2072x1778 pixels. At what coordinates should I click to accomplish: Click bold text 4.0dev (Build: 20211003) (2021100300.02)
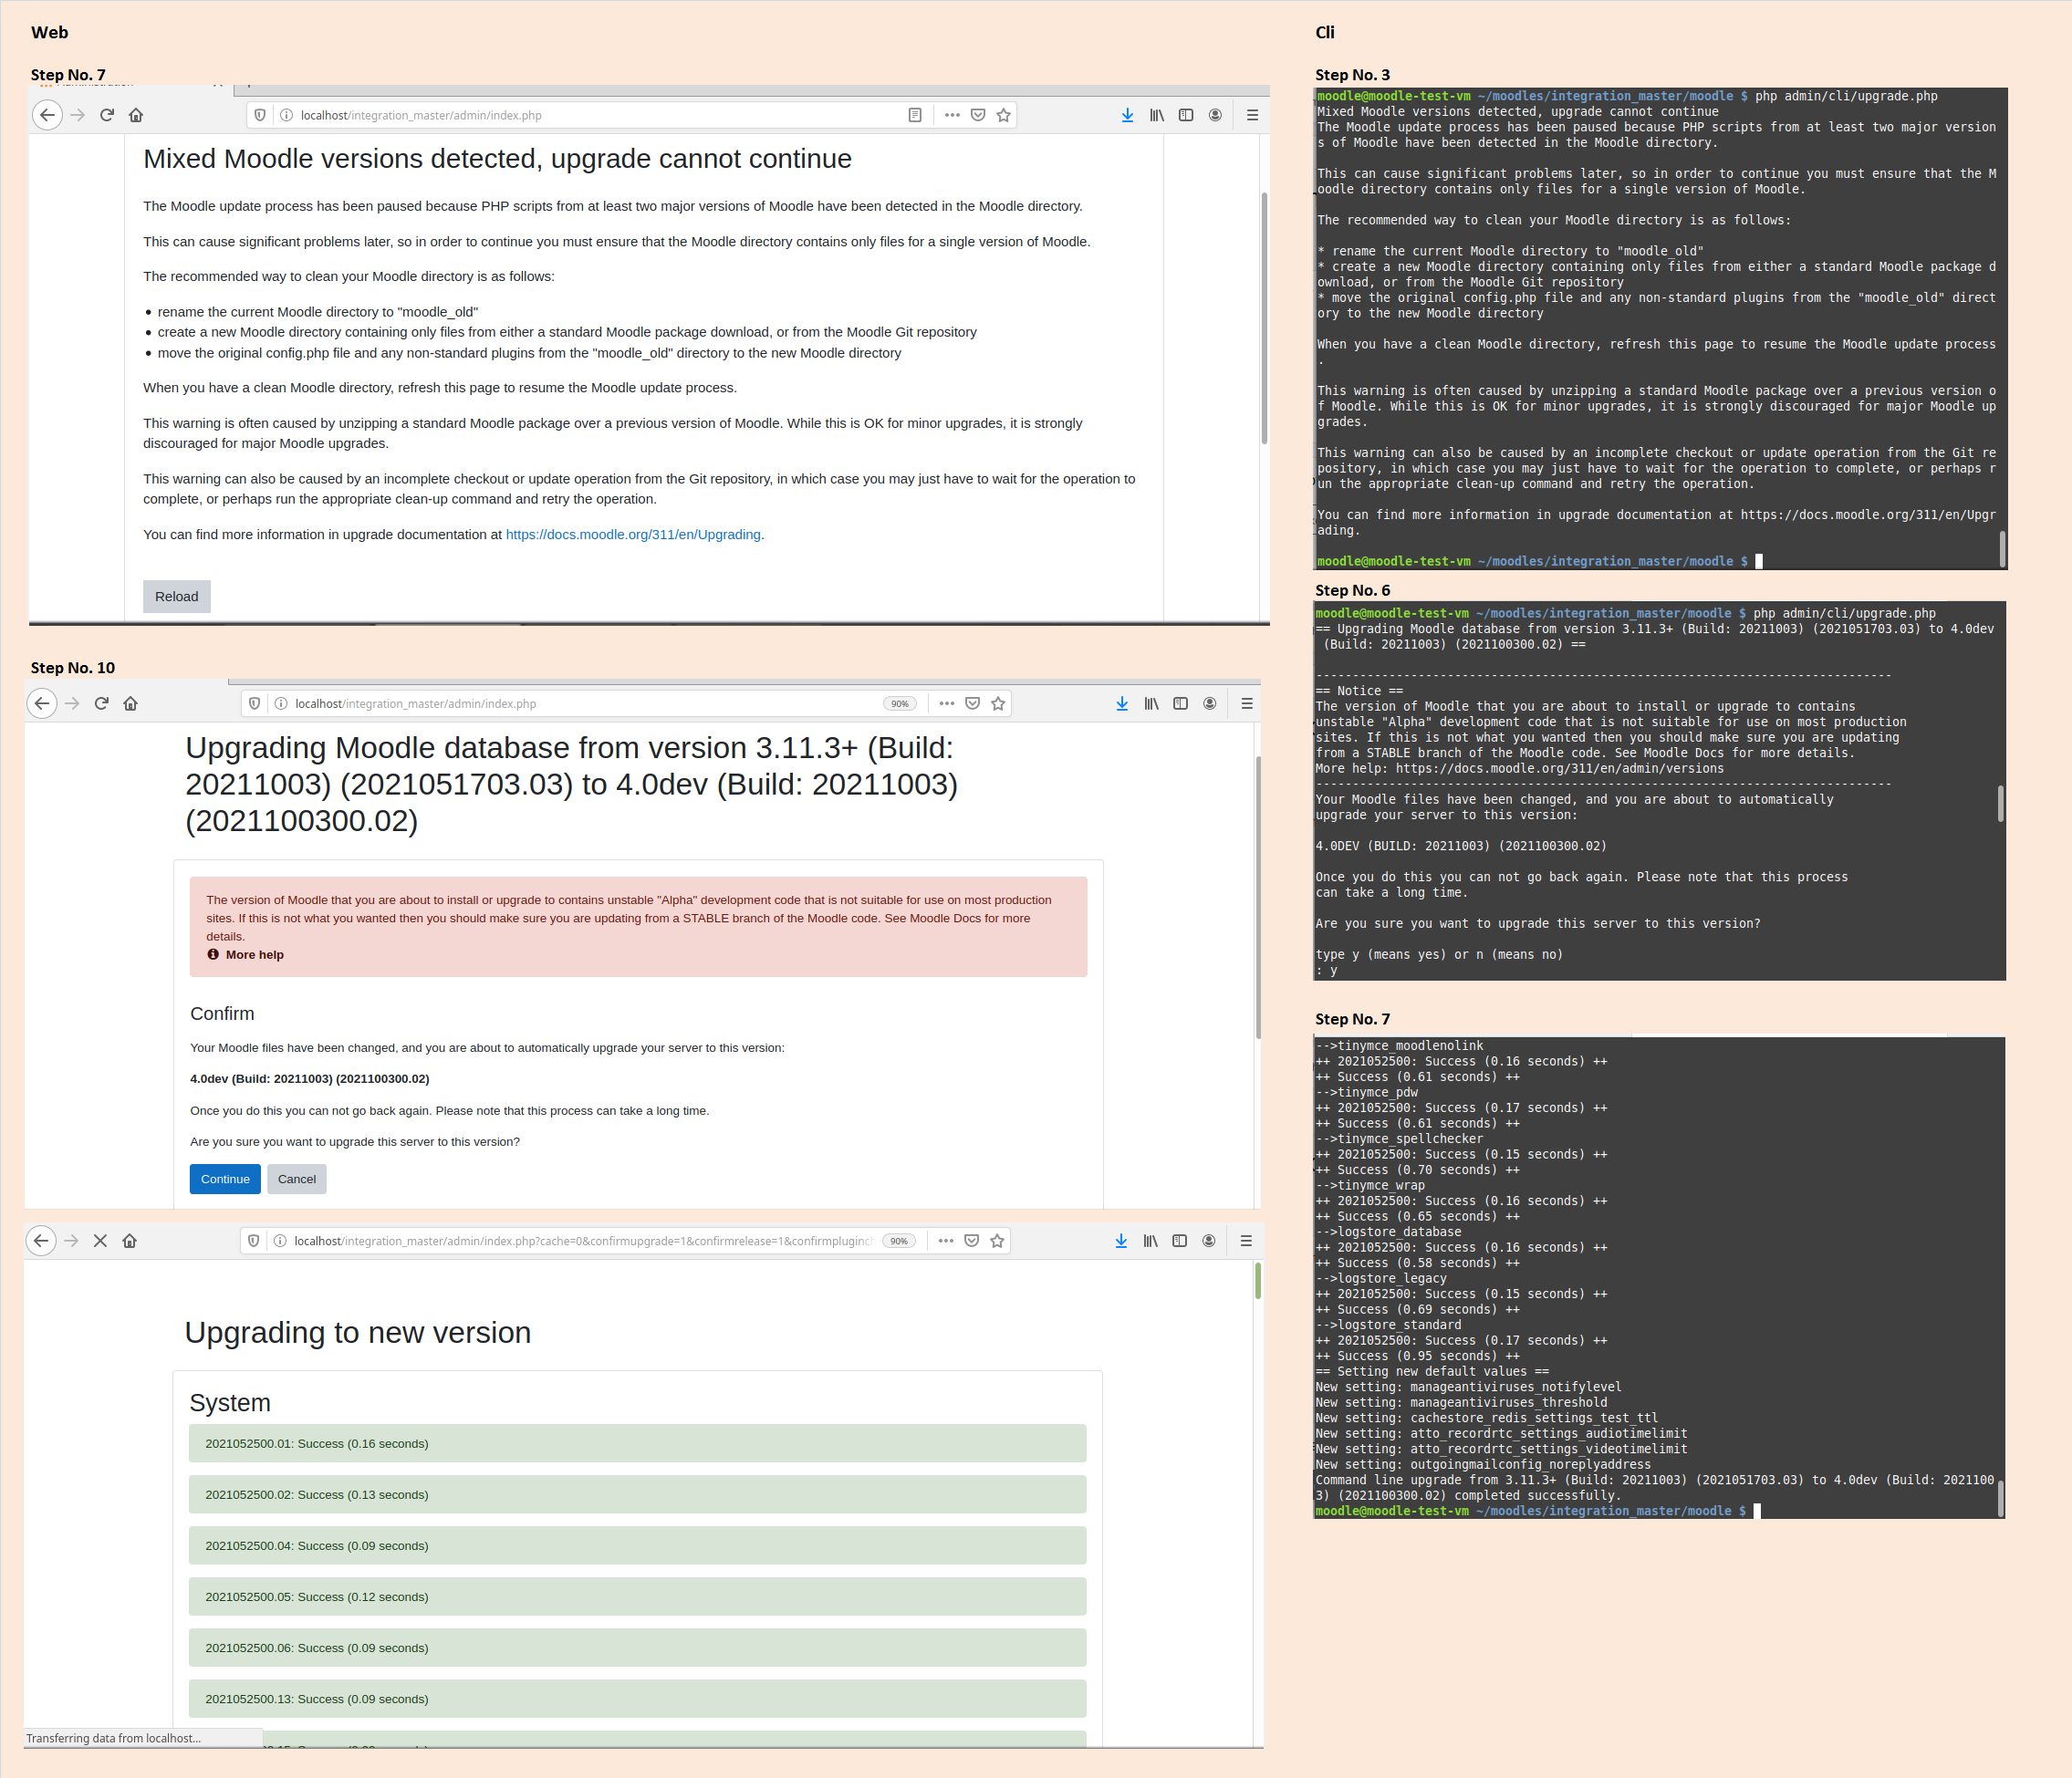pos(309,1078)
